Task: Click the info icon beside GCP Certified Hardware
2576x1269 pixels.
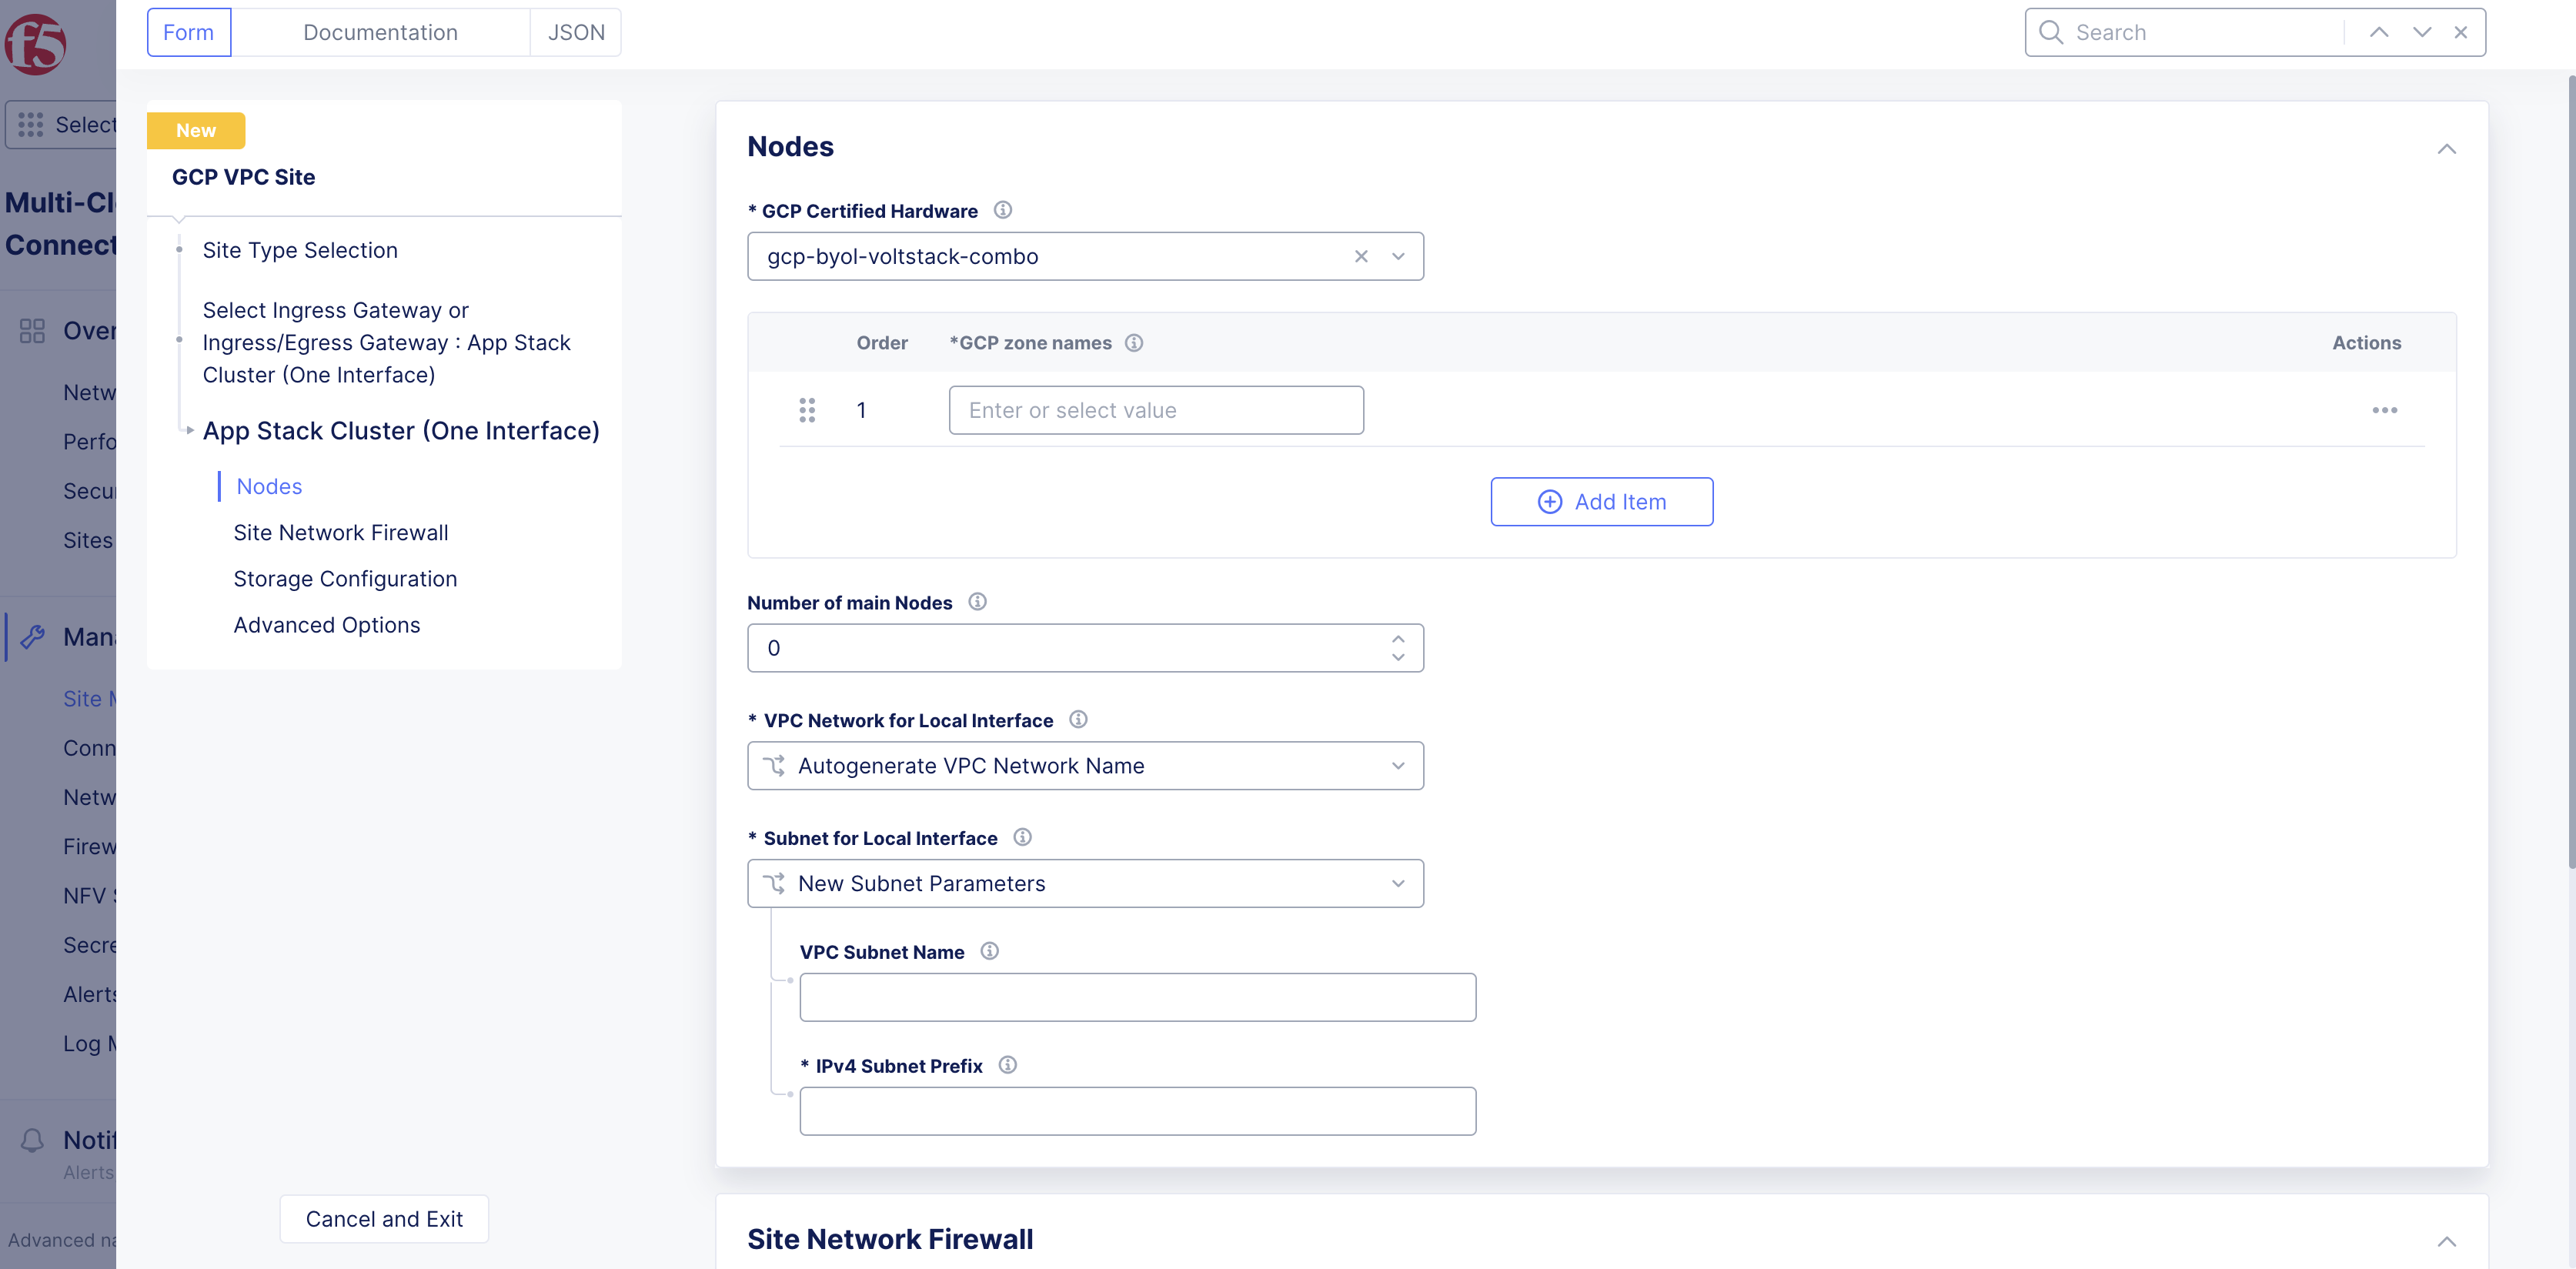Action: (x=1003, y=210)
